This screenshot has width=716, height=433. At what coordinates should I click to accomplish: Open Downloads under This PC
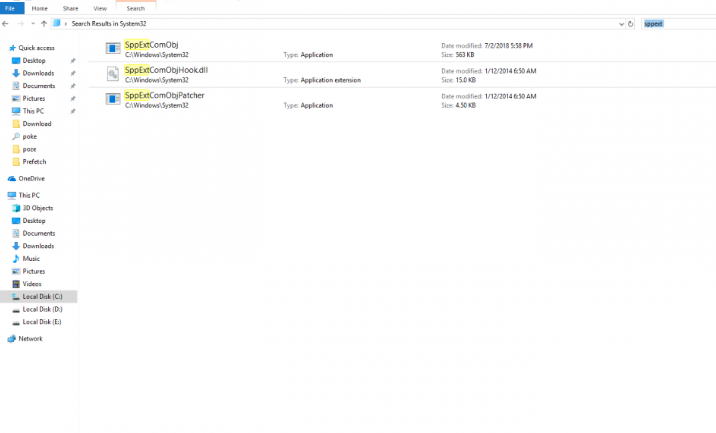click(x=38, y=246)
